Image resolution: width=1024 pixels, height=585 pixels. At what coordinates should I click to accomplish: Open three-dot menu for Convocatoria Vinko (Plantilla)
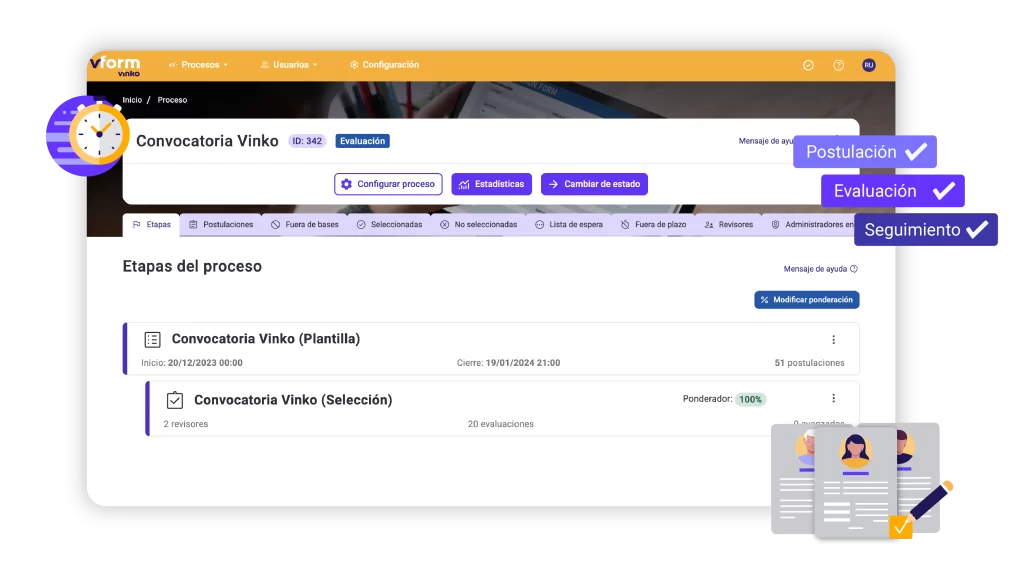(x=833, y=340)
